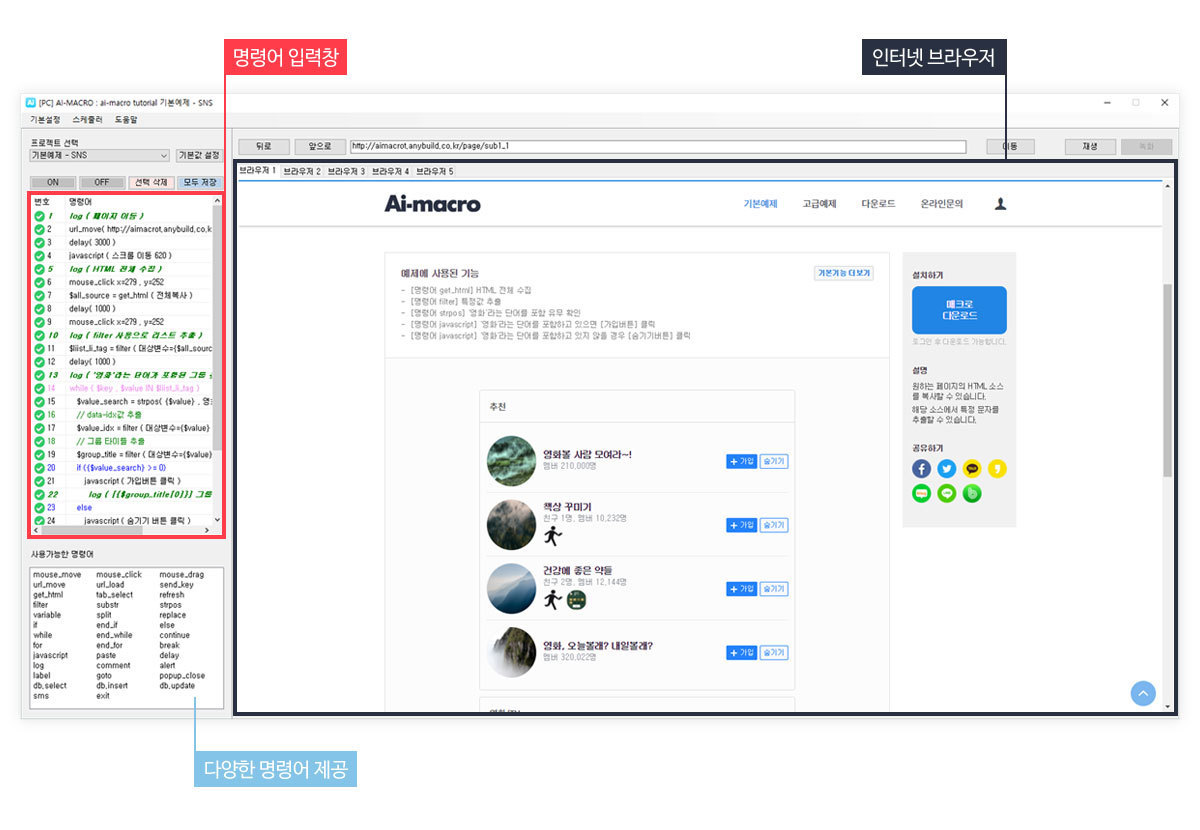Click the running-man icon under 책상 꾸미기
Screen dimensions: 1200x830
(553, 536)
